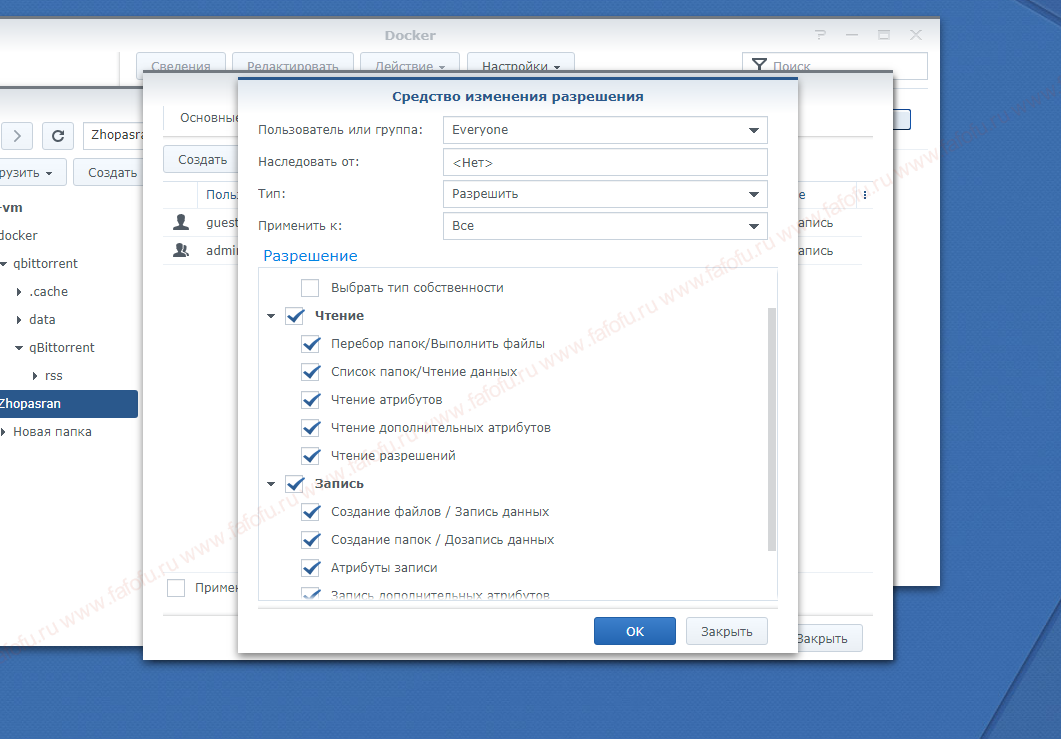The image size is (1061, 739).
Task: Click 'Закрыть' in the properties dialog behind
Action: click(x=830, y=638)
